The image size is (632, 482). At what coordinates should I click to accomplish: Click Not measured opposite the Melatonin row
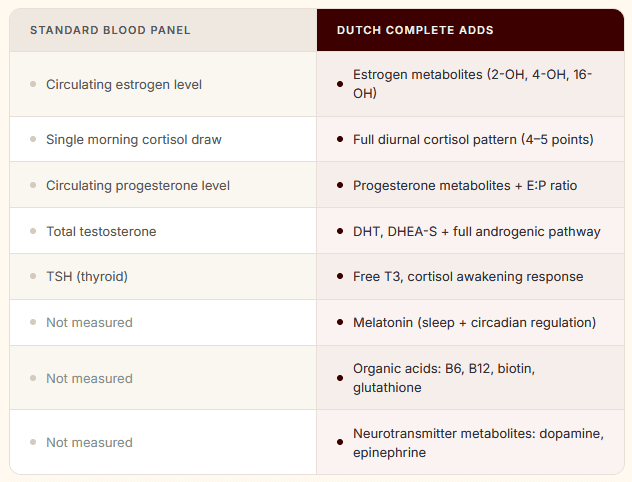pos(89,322)
